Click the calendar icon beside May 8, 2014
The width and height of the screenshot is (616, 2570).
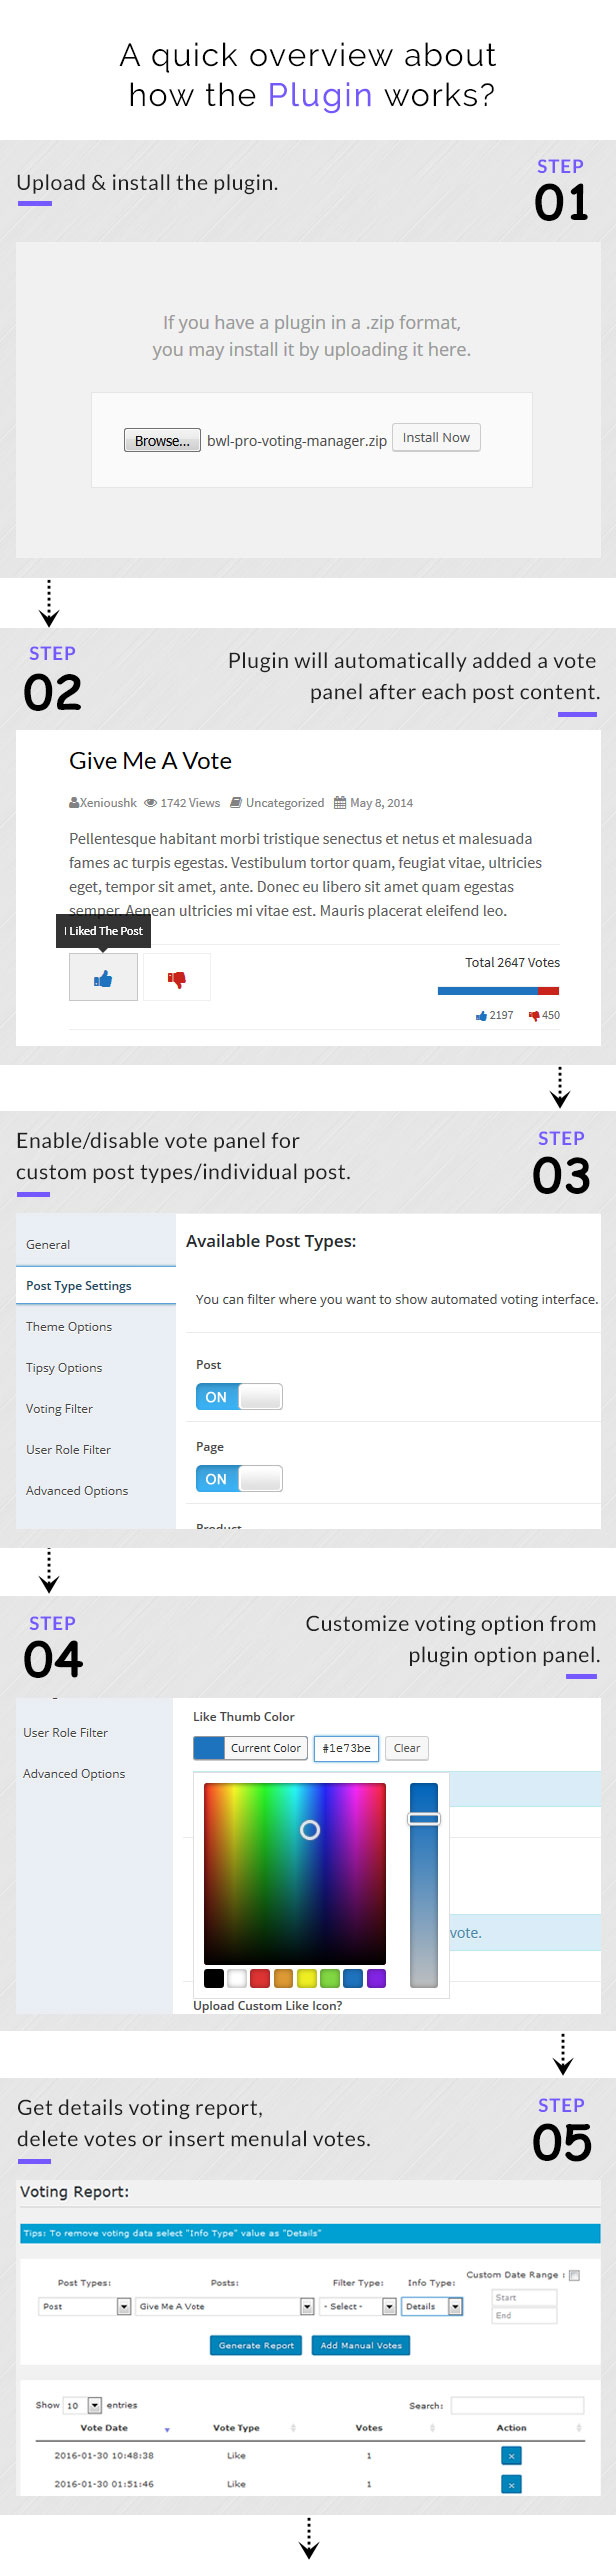340,803
